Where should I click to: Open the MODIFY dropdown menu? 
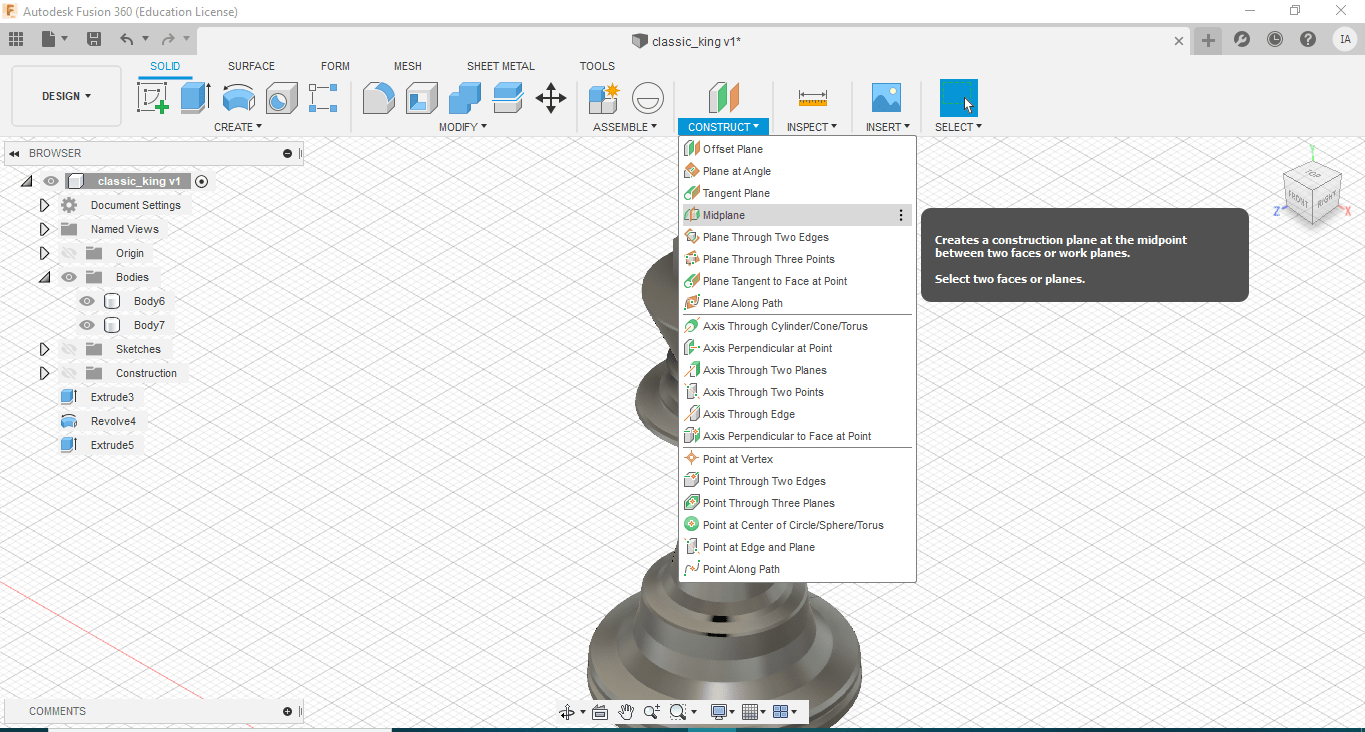pos(463,127)
